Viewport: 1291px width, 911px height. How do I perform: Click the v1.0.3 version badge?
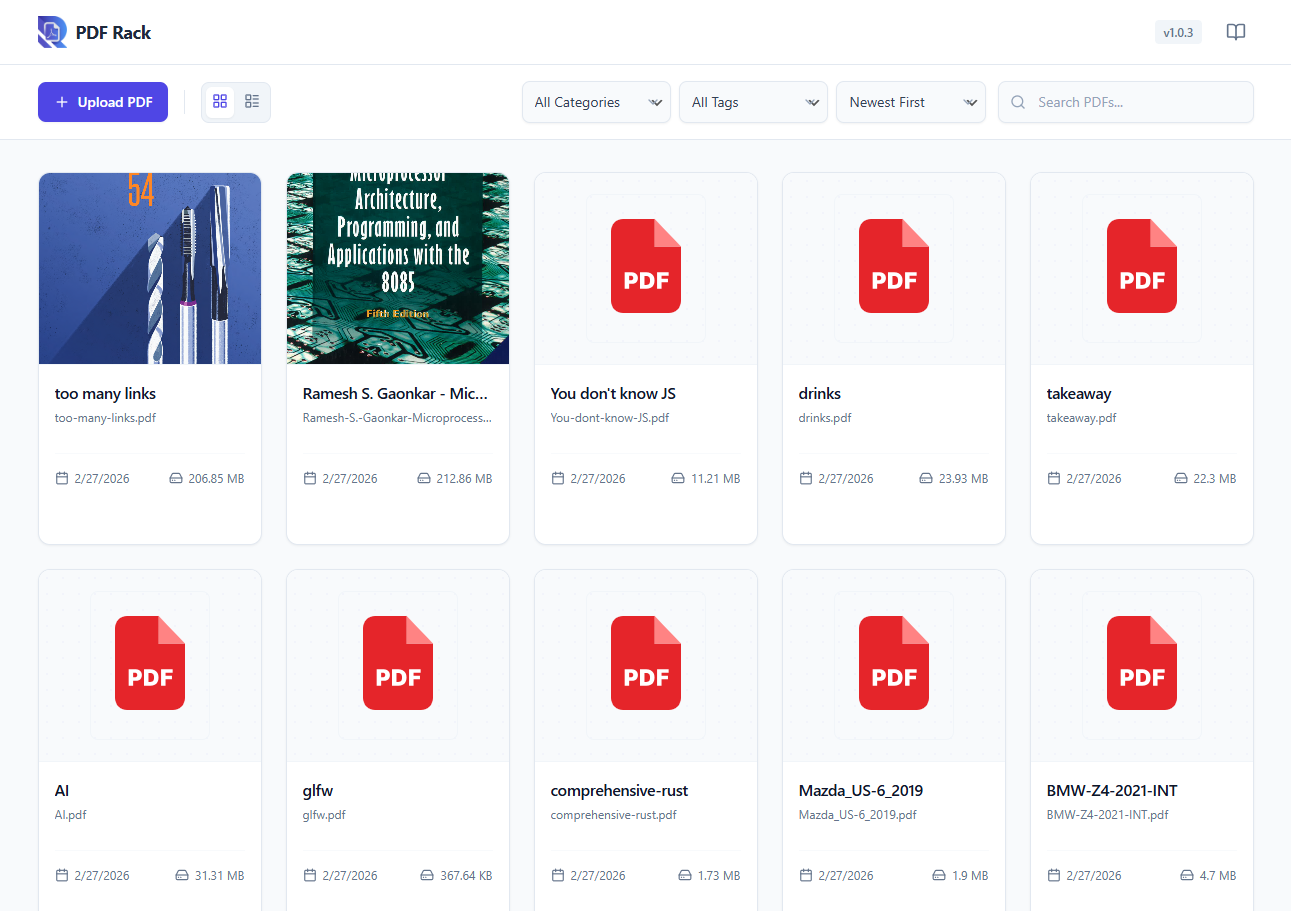pyautogui.click(x=1178, y=32)
